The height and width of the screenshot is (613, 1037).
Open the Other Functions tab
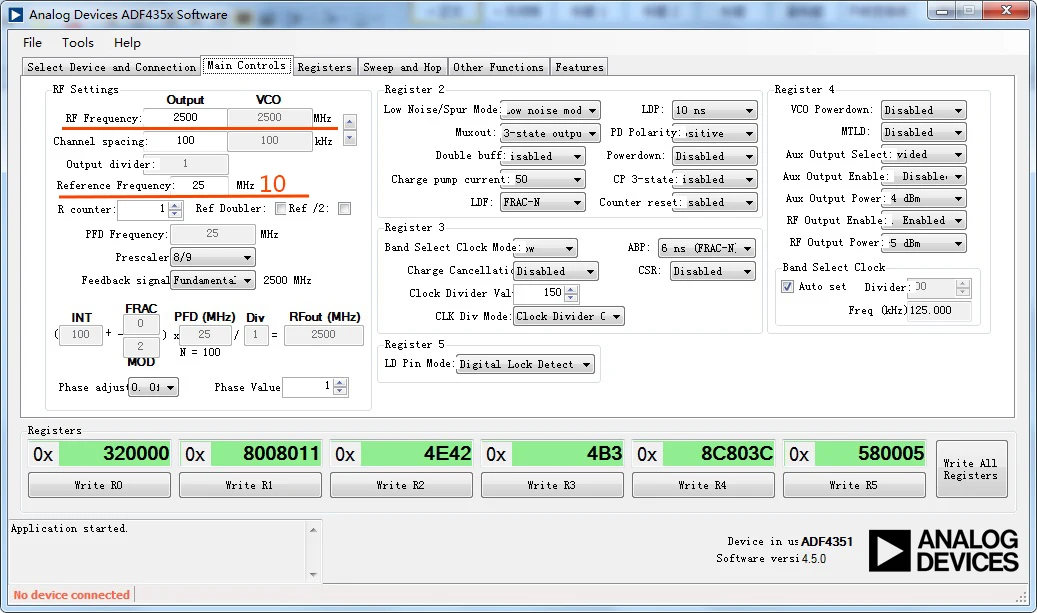(x=498, y=67)
